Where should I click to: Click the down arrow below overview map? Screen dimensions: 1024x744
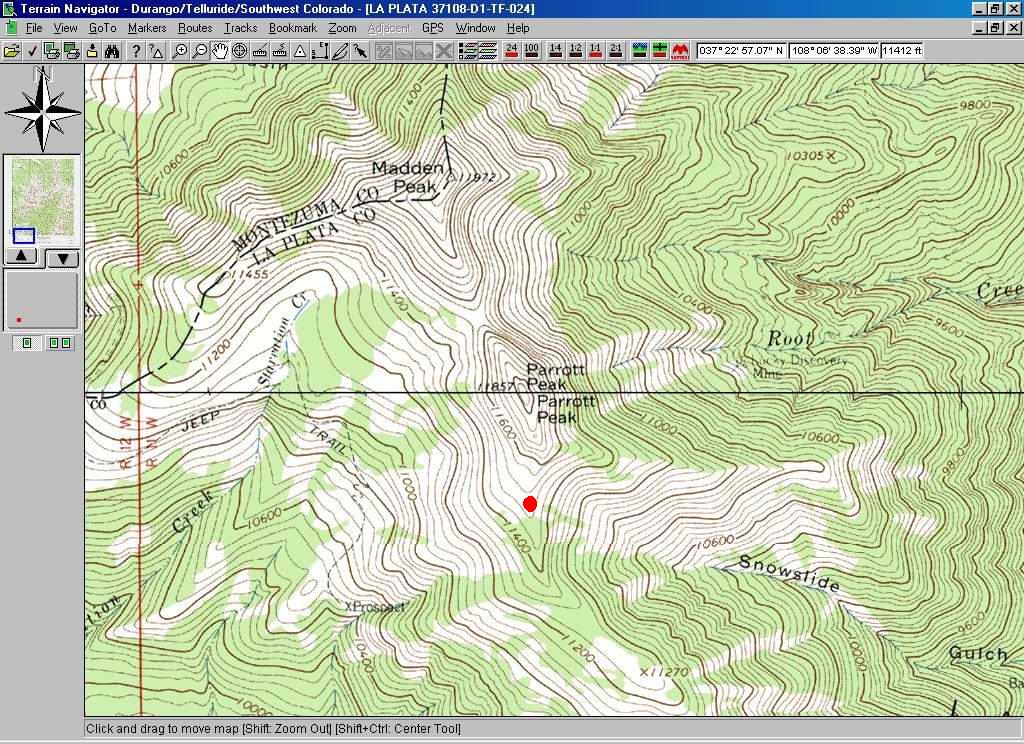coord(63,258)
